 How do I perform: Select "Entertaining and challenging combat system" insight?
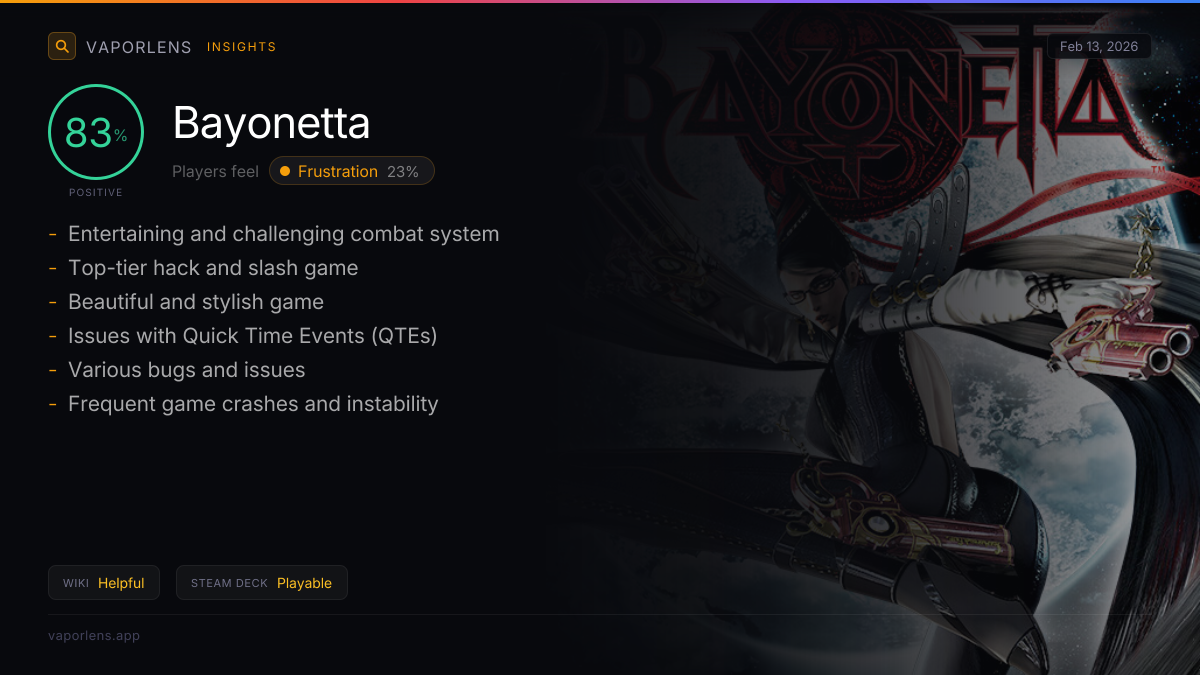tap(283, 234)
